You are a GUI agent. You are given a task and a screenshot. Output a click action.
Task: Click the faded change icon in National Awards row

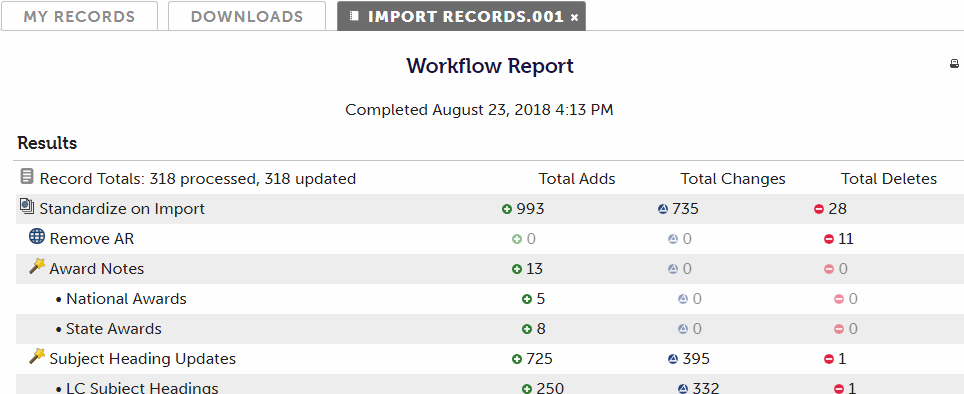coord(682,299)
